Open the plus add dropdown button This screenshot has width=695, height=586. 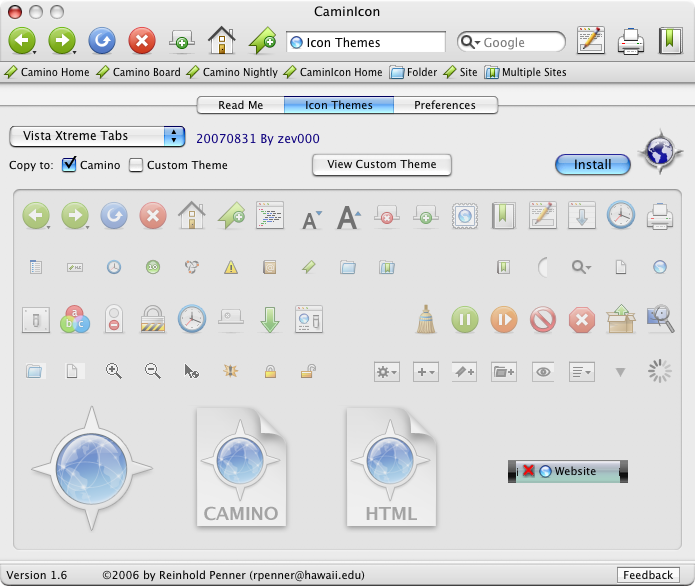(426, 372)
